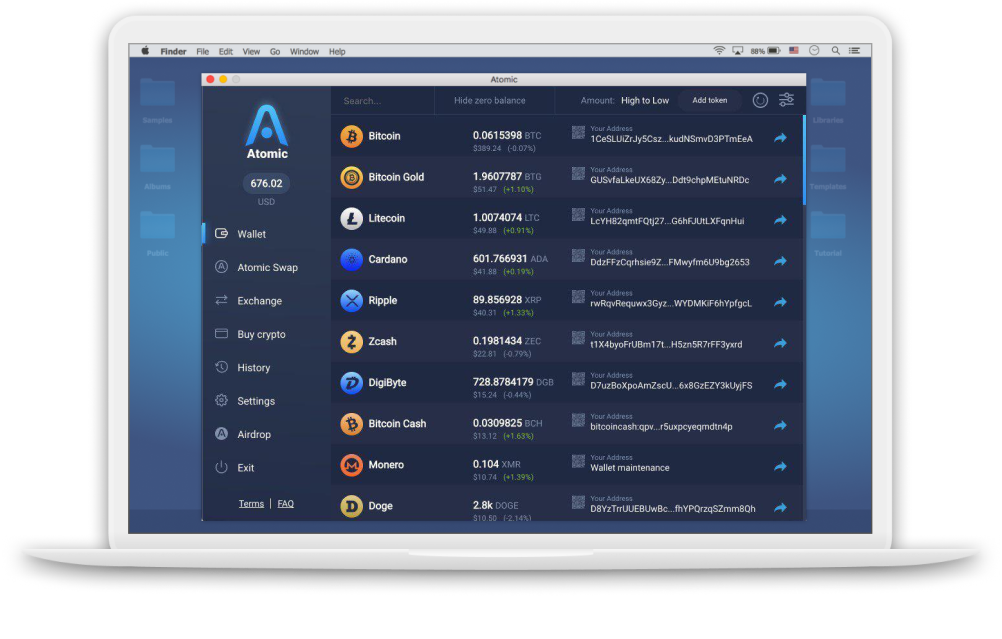Click the Zcash coin icon

351,342
